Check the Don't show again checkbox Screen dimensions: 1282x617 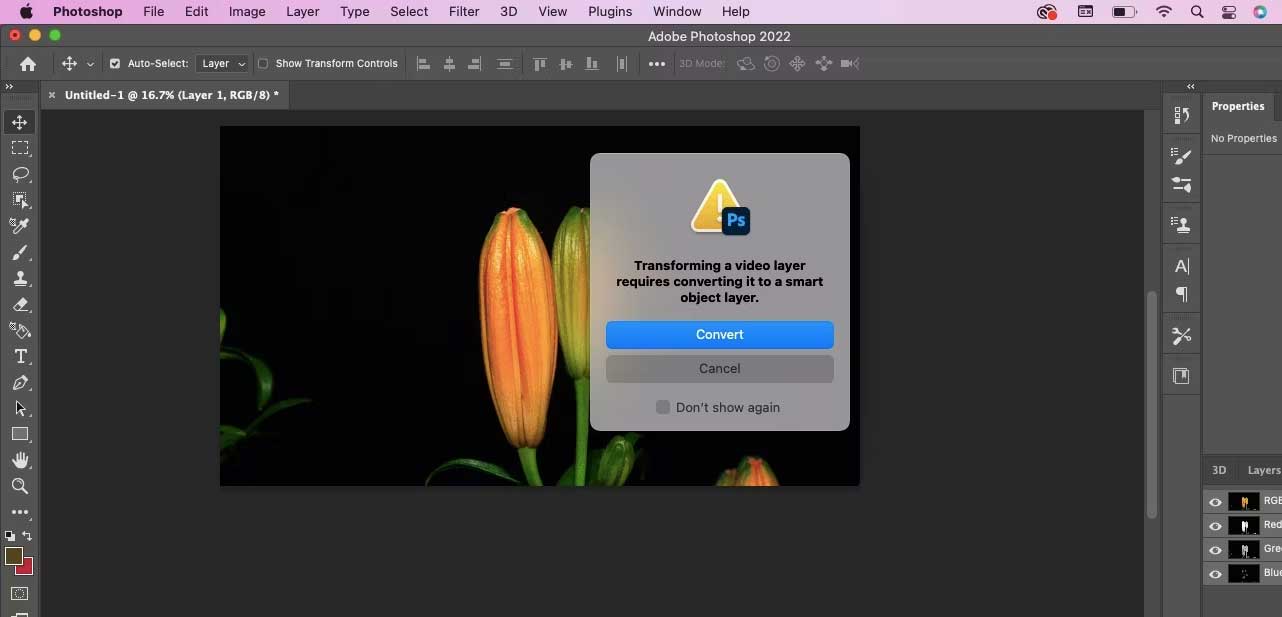click(x=663, y=407)
